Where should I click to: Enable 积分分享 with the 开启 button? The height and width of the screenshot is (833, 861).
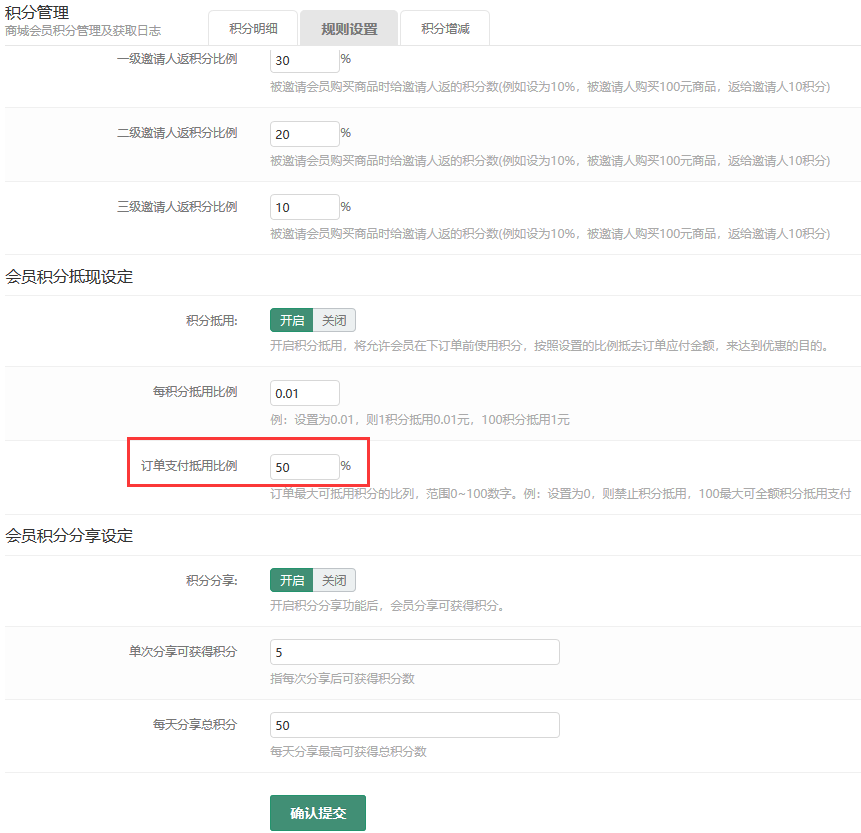291,580
